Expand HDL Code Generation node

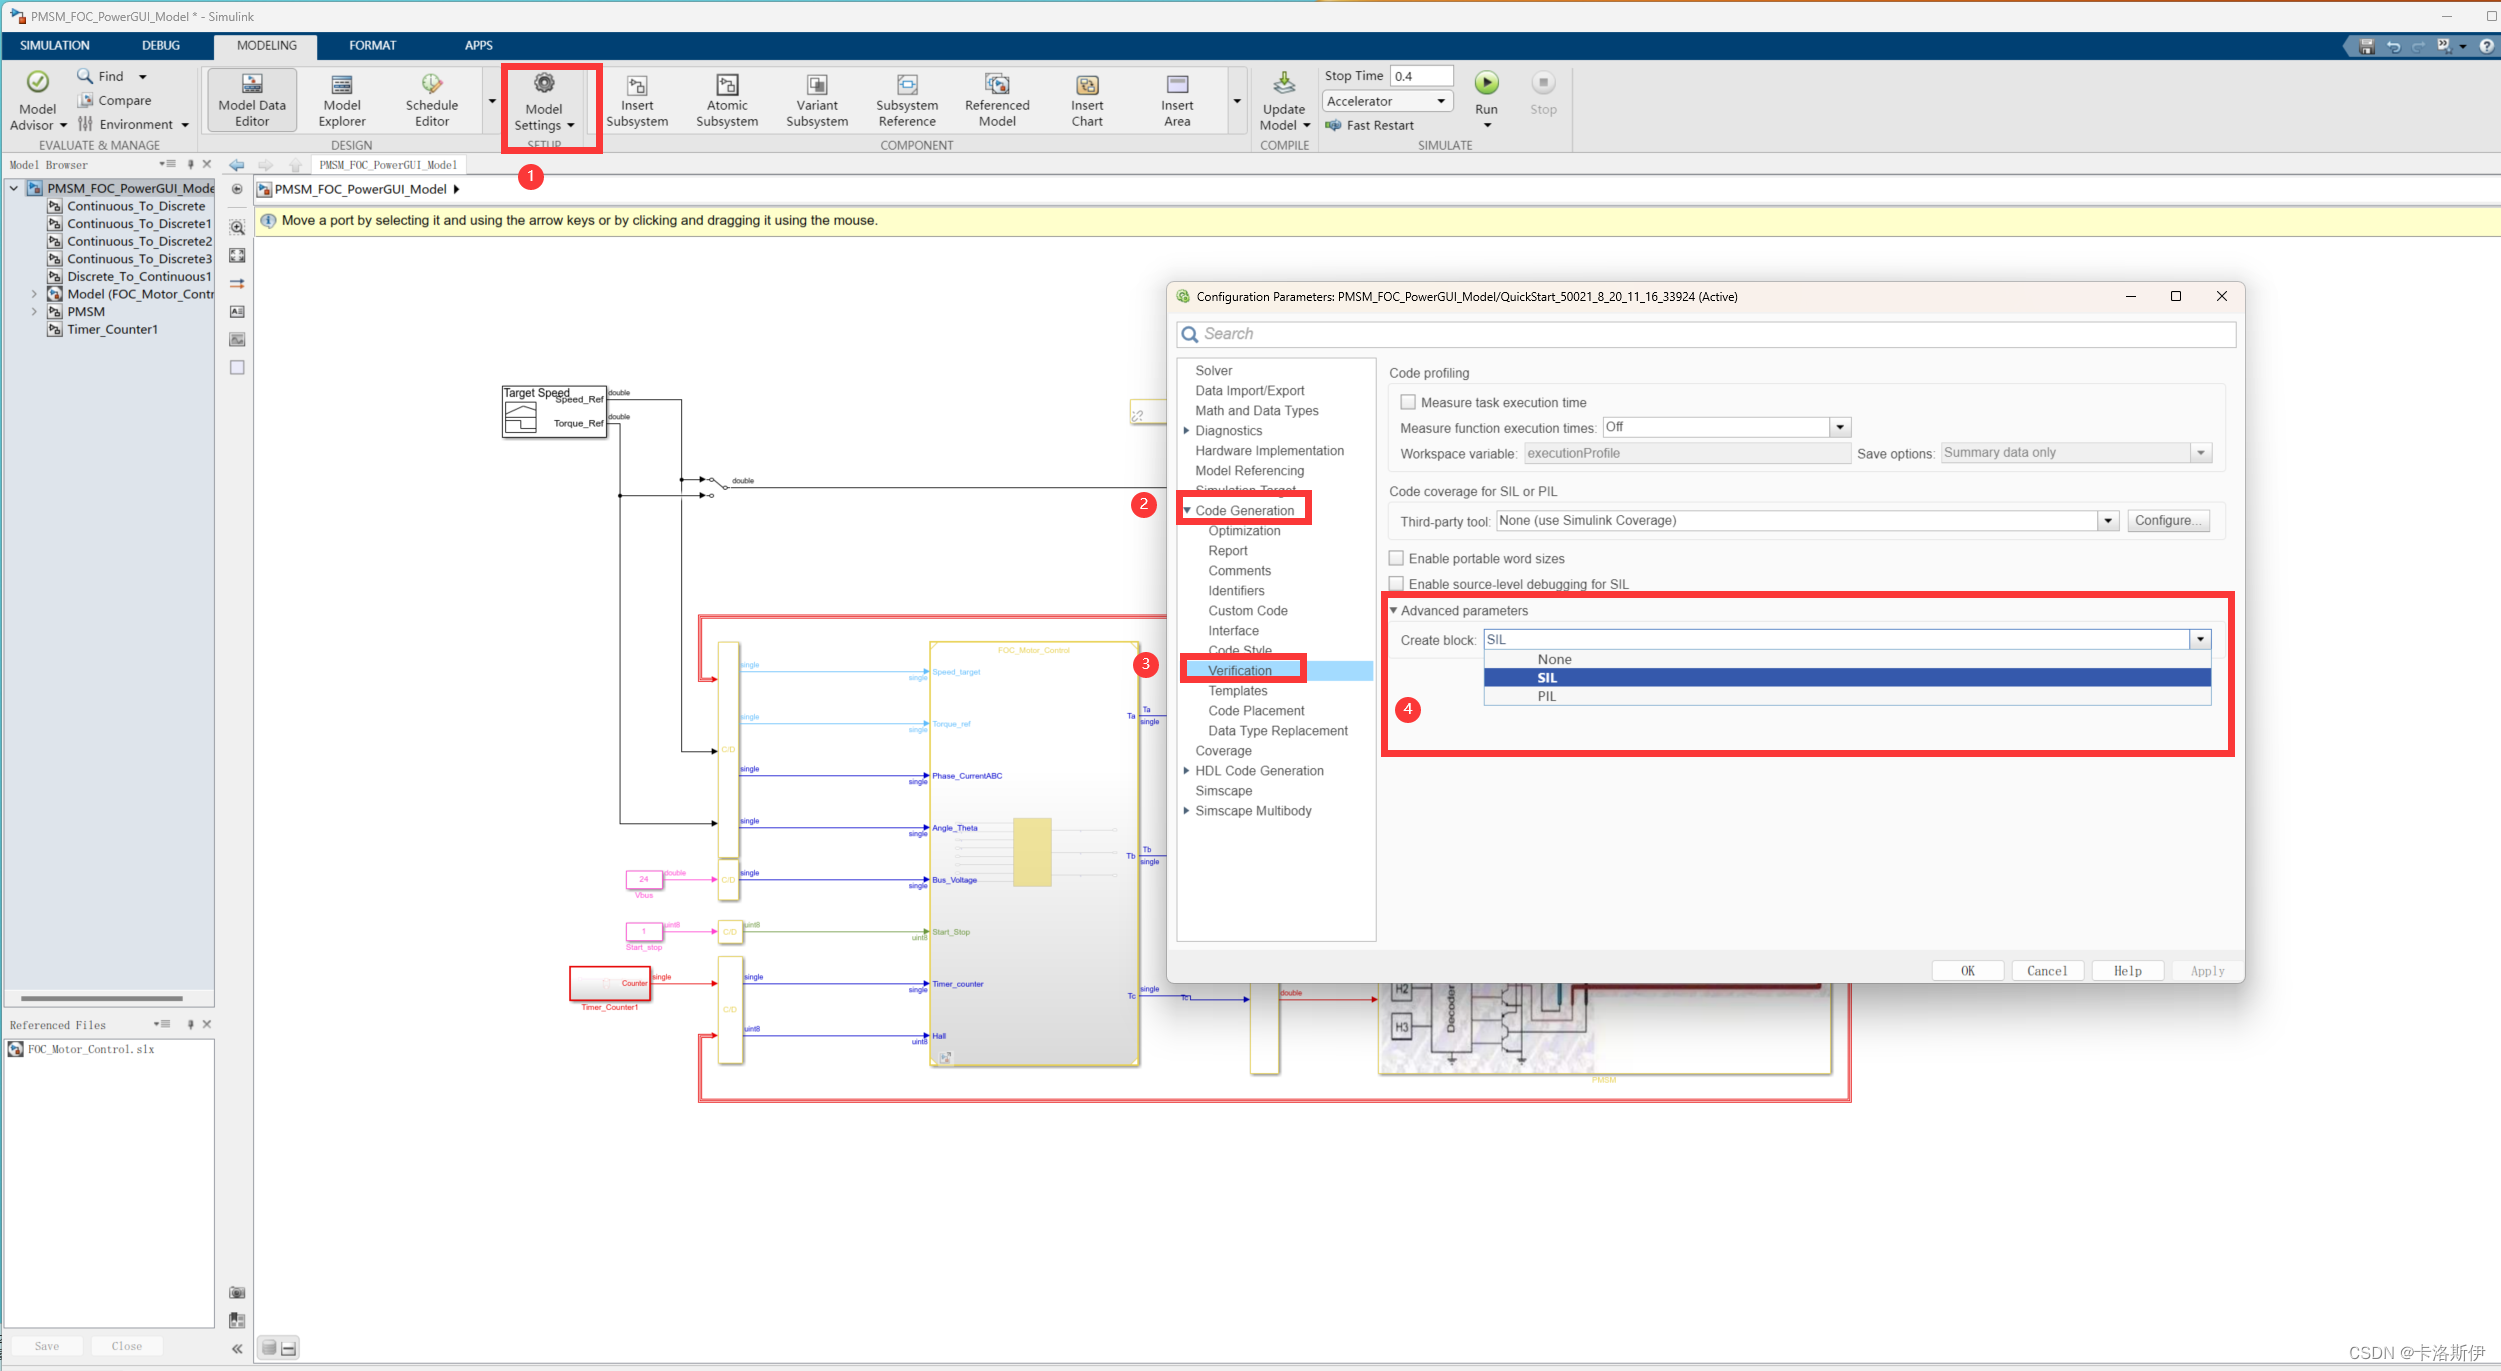[x=1187, y=771]
